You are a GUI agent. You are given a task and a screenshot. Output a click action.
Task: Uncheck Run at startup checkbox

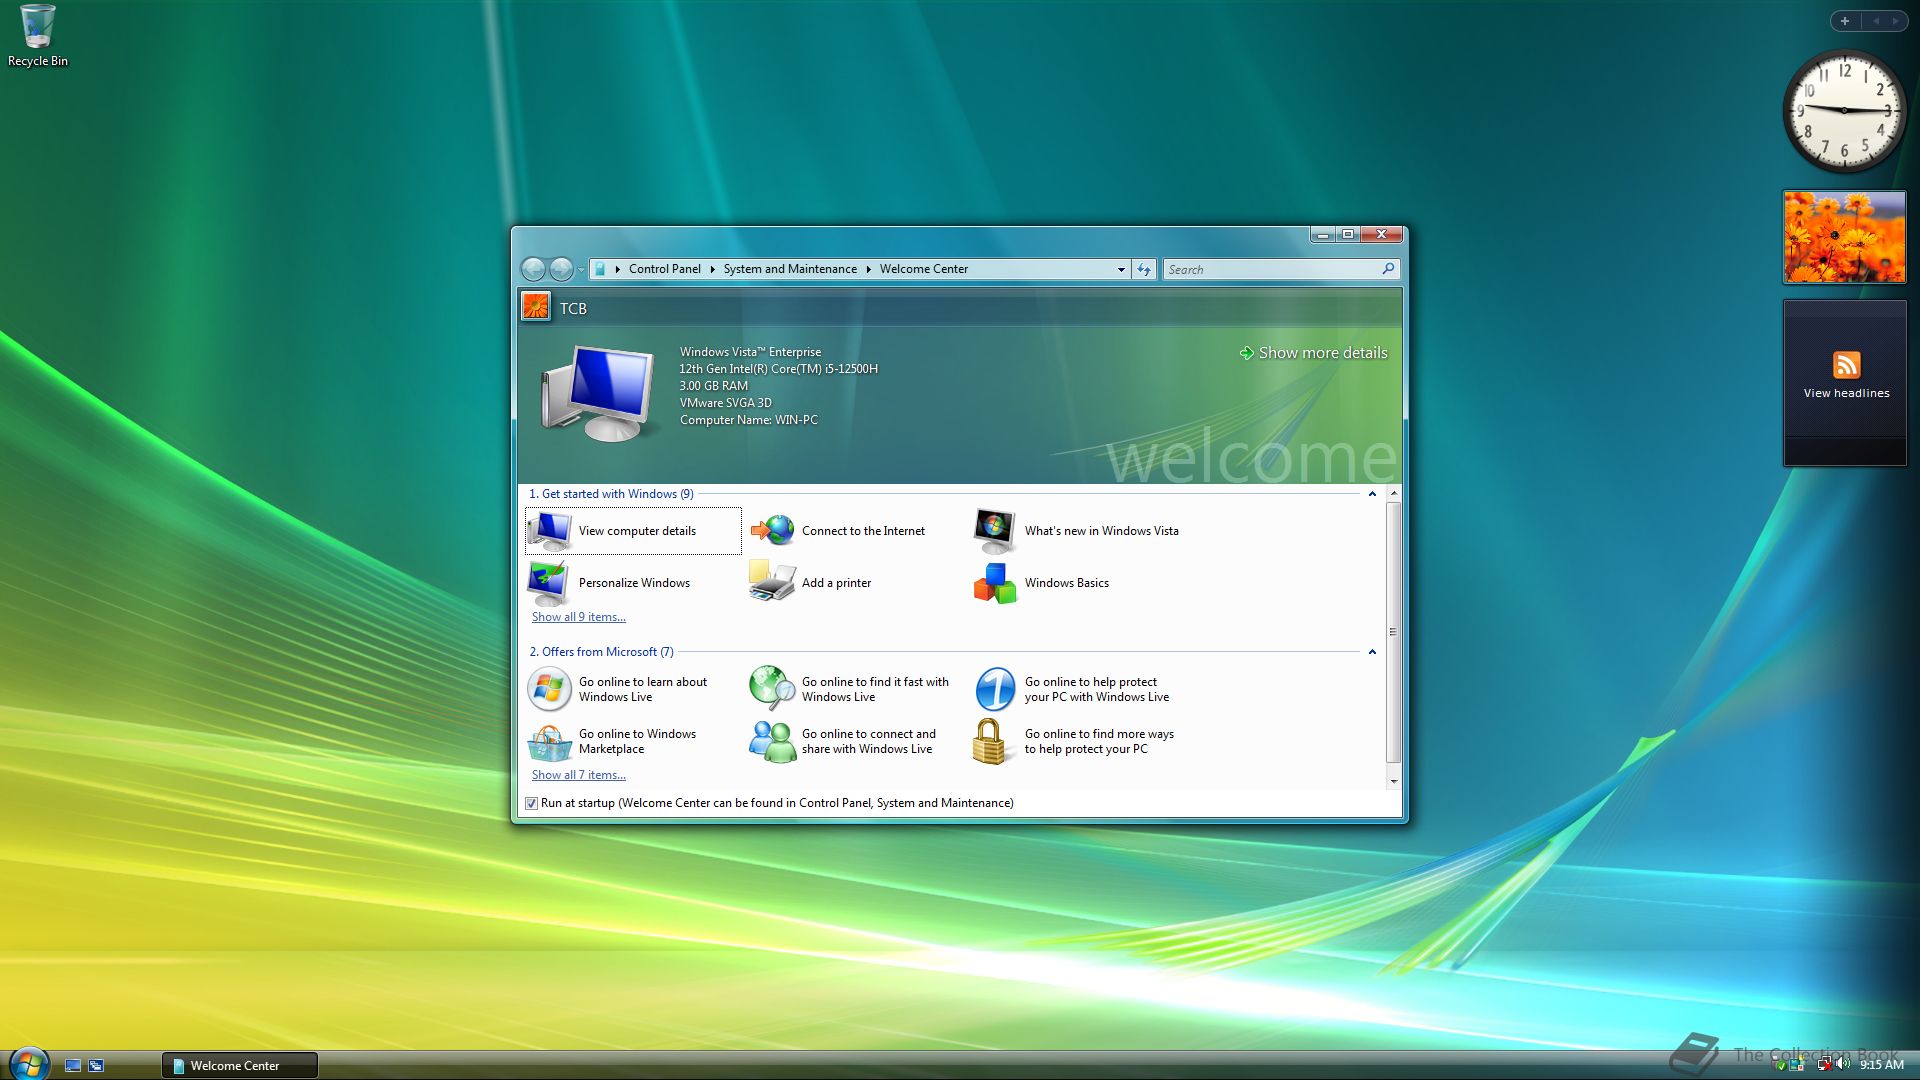(x=532, y=803)
